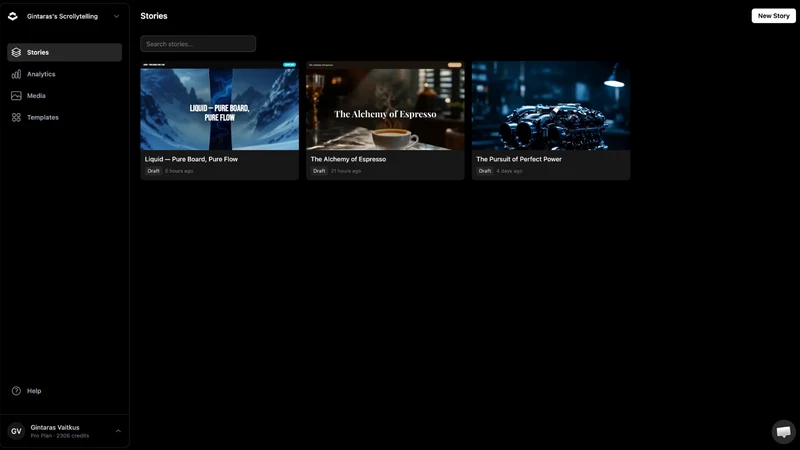Go to Stories in the sidebar
The image size is (800, 450).
click(64, 52)
